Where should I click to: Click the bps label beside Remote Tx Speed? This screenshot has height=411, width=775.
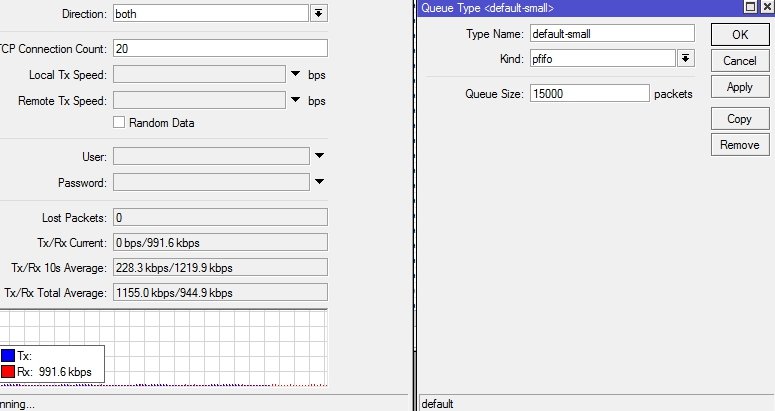[x=317, y=101]
